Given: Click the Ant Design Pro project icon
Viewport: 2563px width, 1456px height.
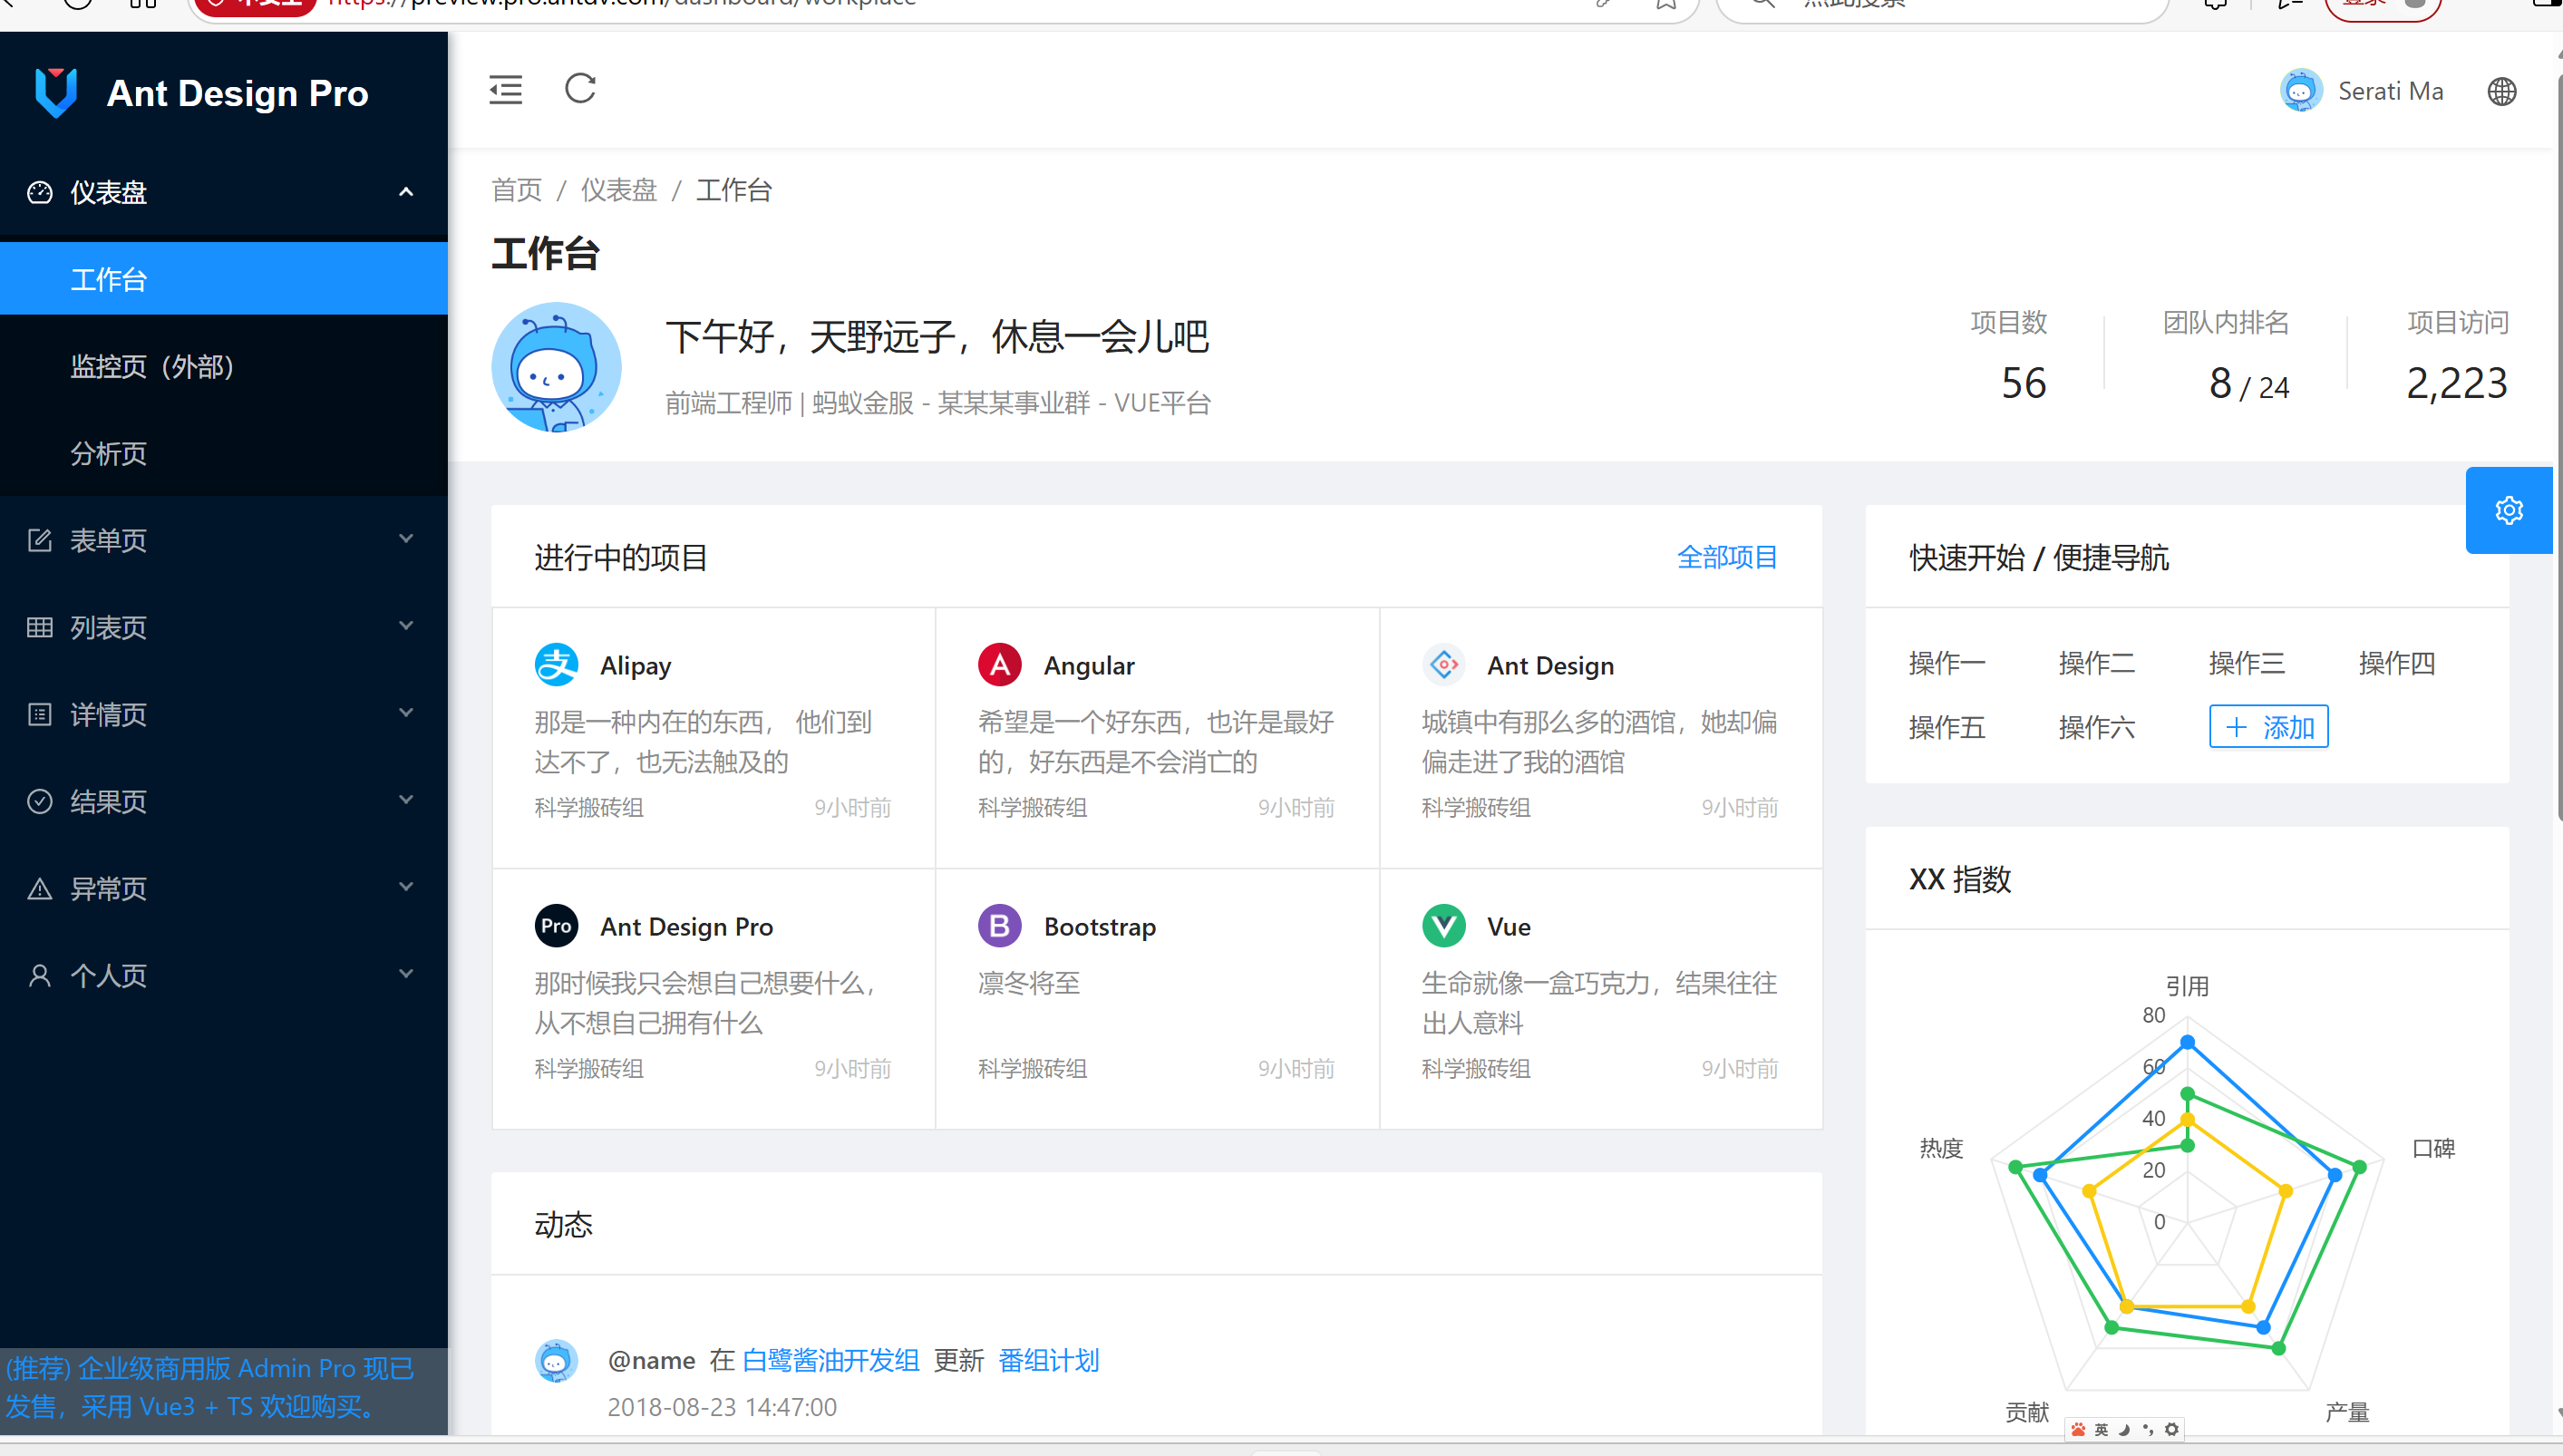Looking at the screenshot, I should 556,926.
